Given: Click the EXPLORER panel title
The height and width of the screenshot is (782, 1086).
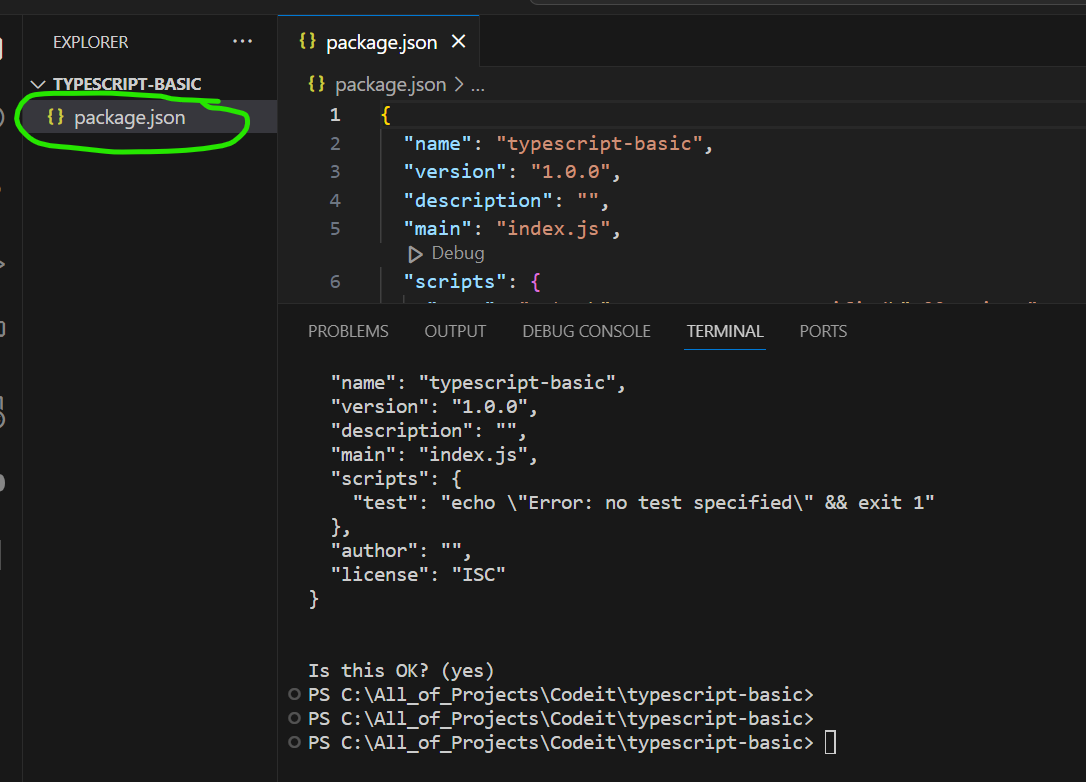Looking at the screenshot, I should (x=91, y=42).
